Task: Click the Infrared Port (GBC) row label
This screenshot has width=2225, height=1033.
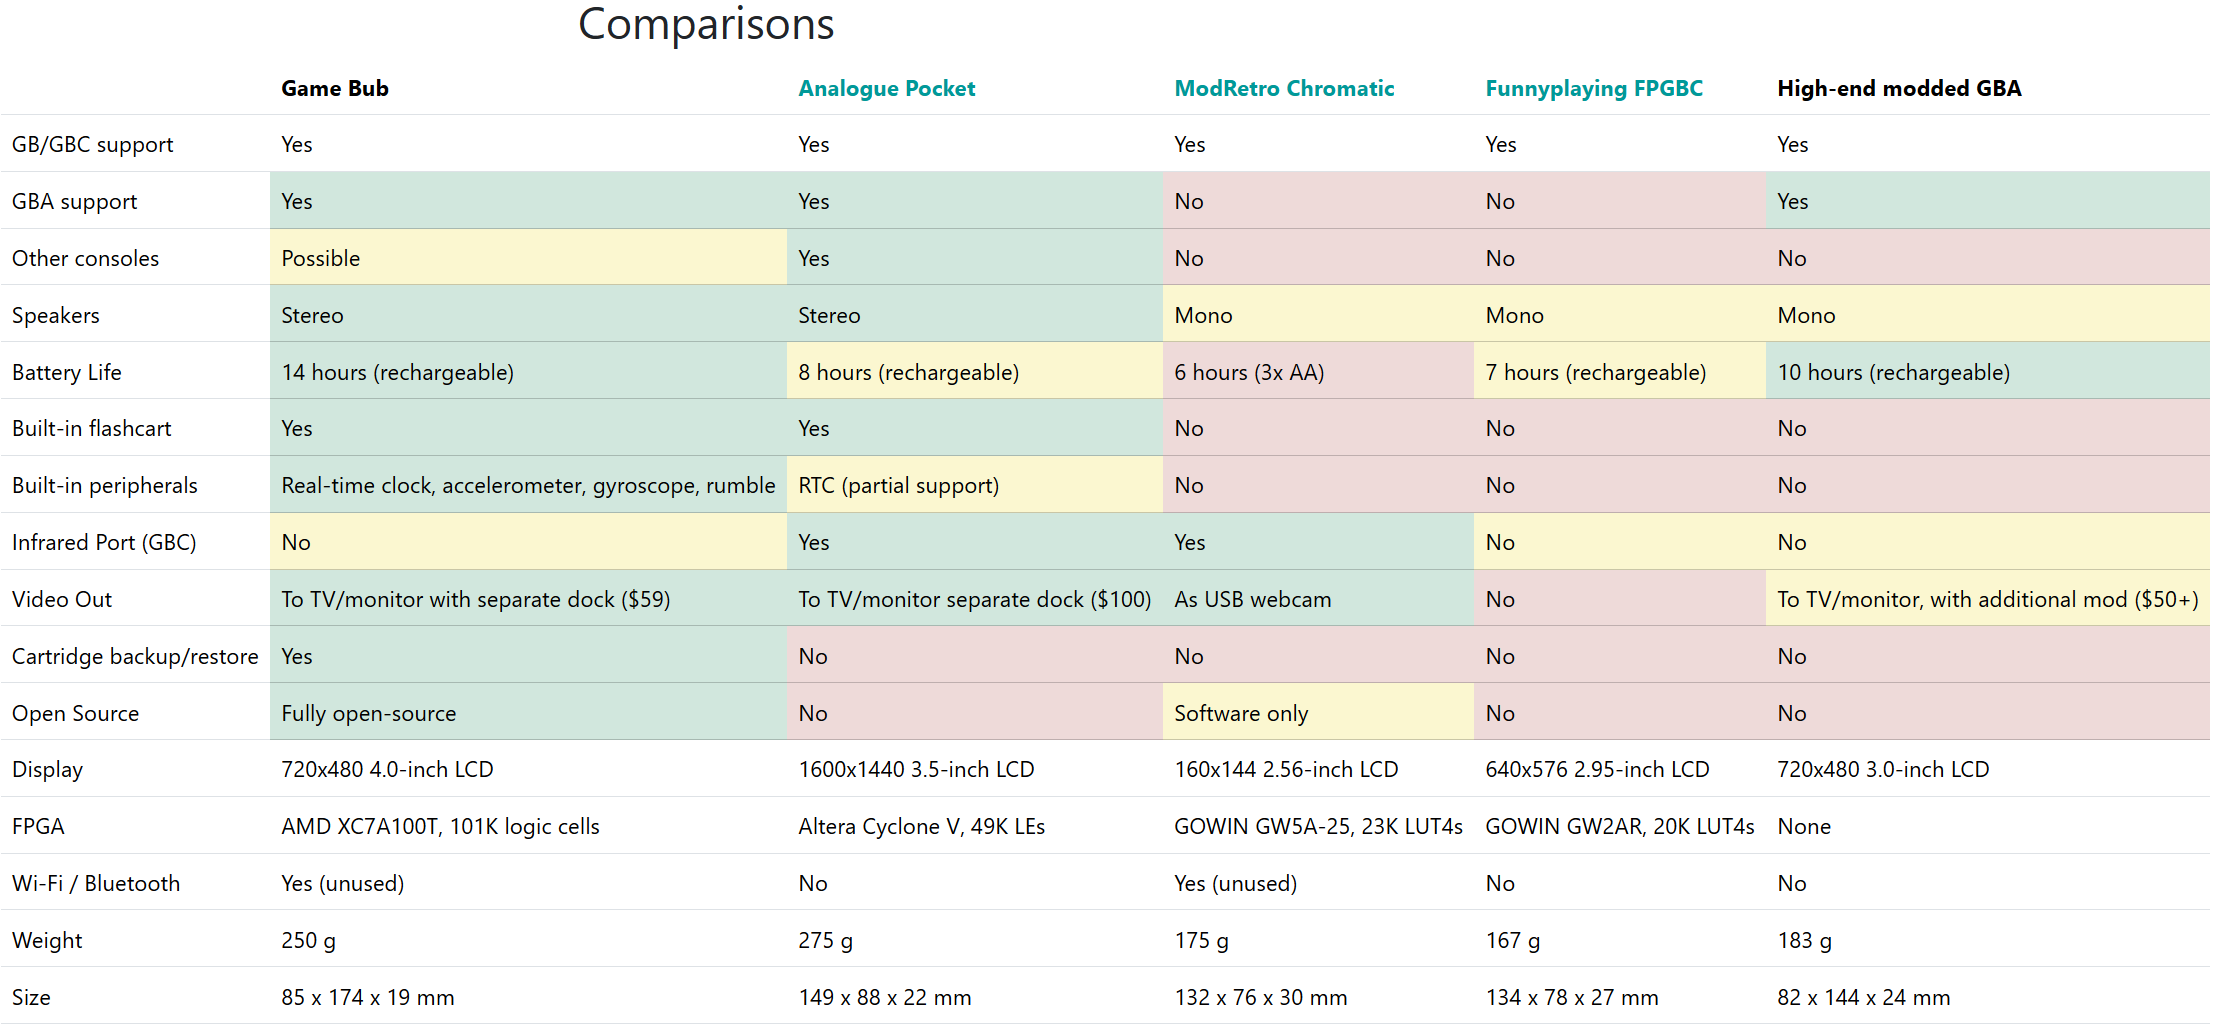Action: [104, 542]
